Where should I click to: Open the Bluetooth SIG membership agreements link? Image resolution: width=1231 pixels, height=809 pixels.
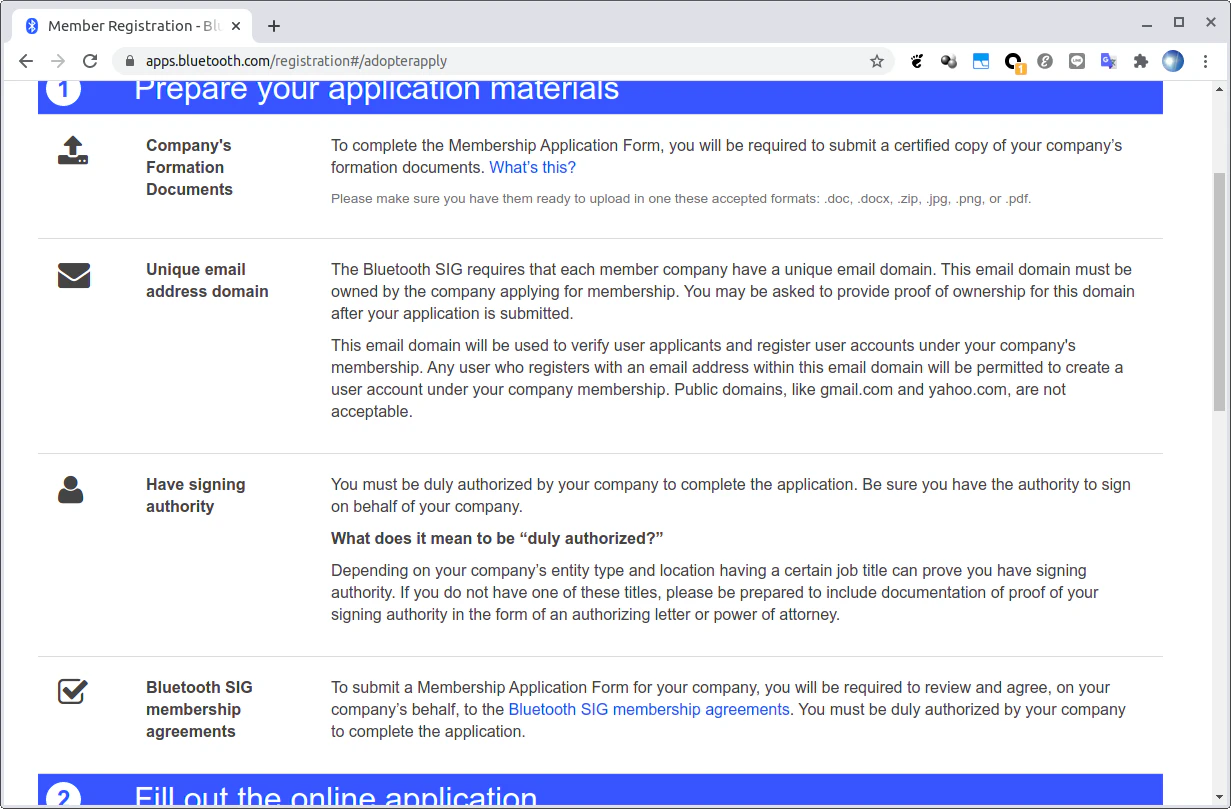pyautogui.click(x=649, y=709)
